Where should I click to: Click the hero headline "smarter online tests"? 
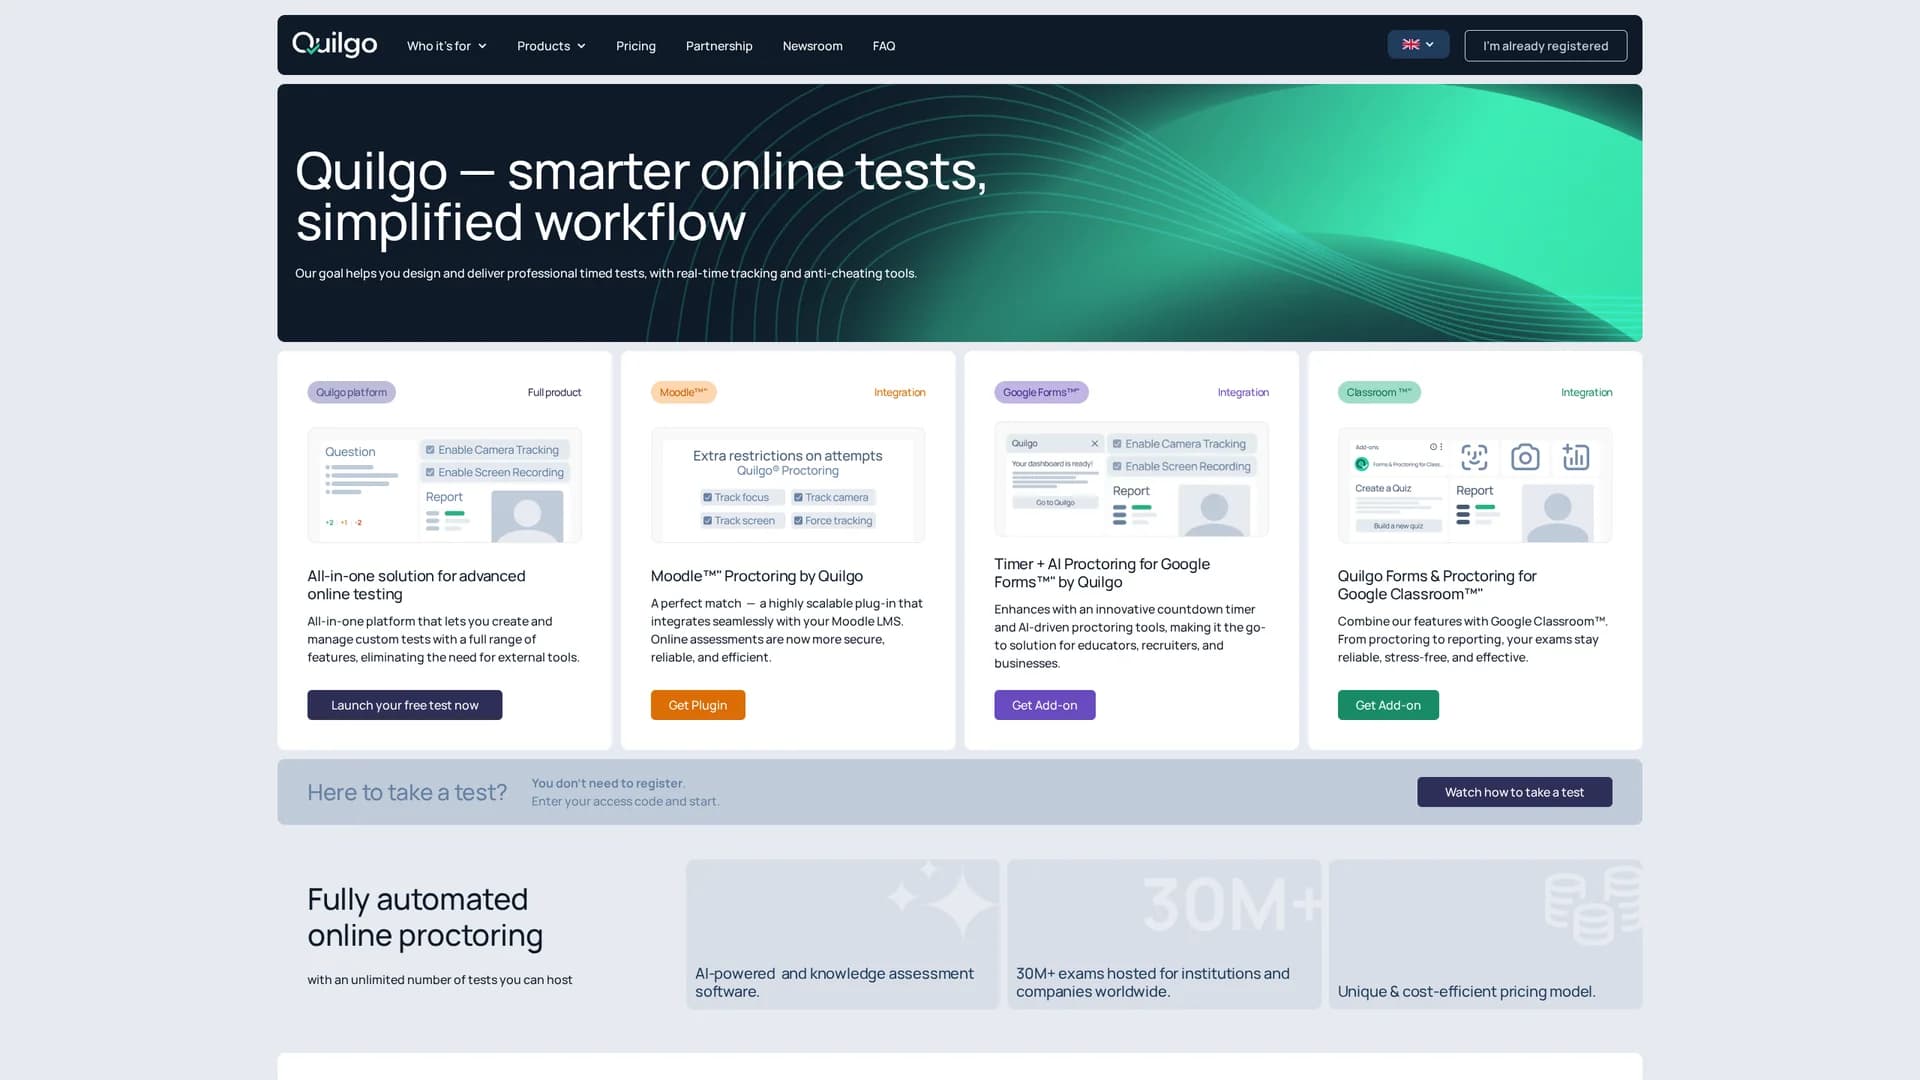(746, 171)
